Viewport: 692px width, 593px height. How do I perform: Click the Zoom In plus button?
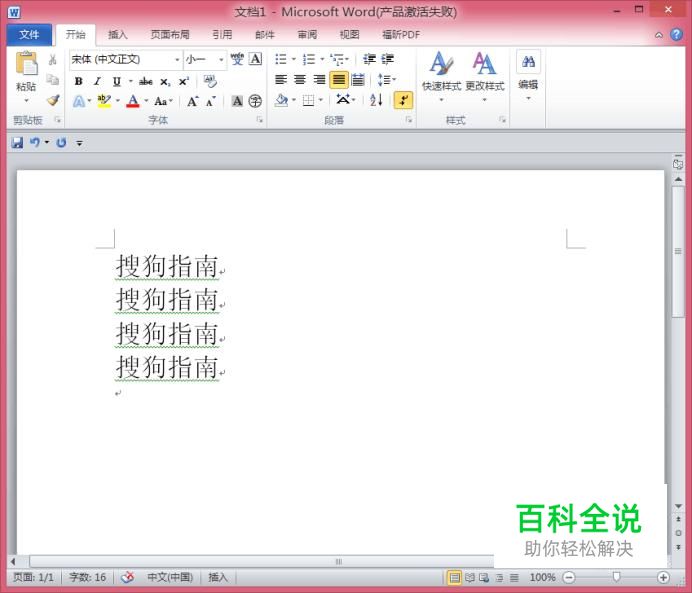pyautogui.click(x=663, y=577)
